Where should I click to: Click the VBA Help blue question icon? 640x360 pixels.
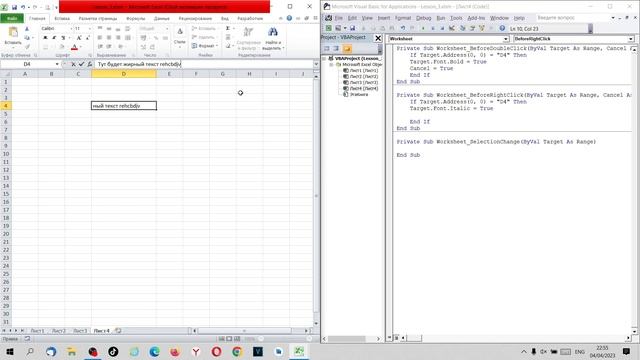click(x=502, y=28)
